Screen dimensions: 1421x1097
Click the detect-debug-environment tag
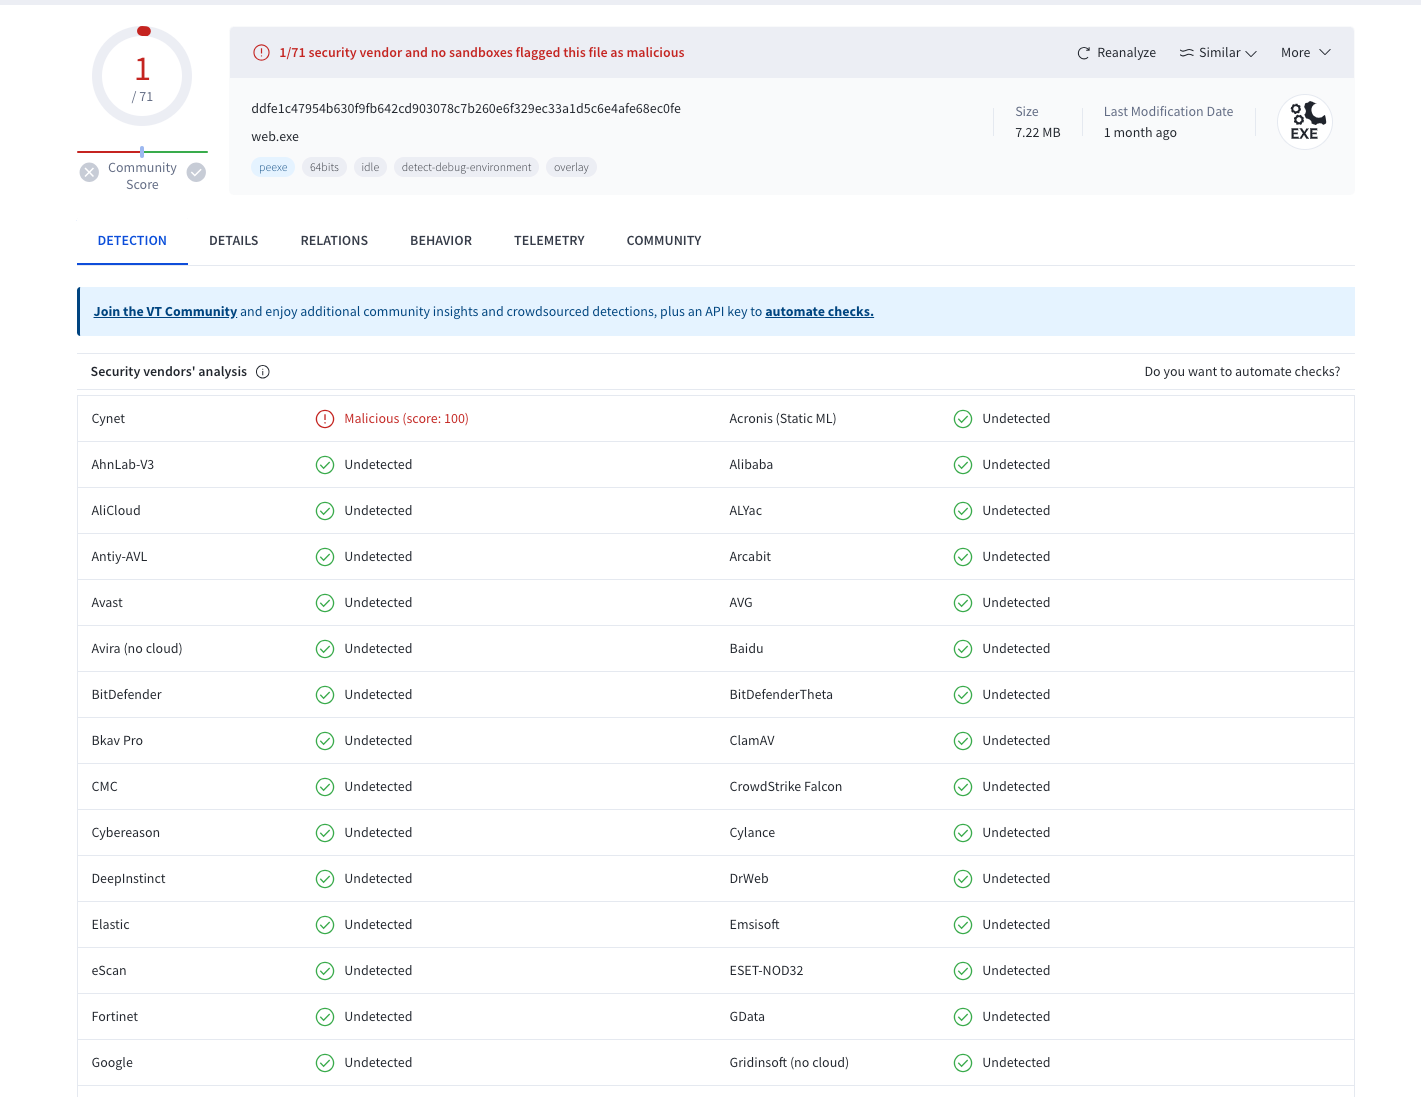tap(466, 167)
